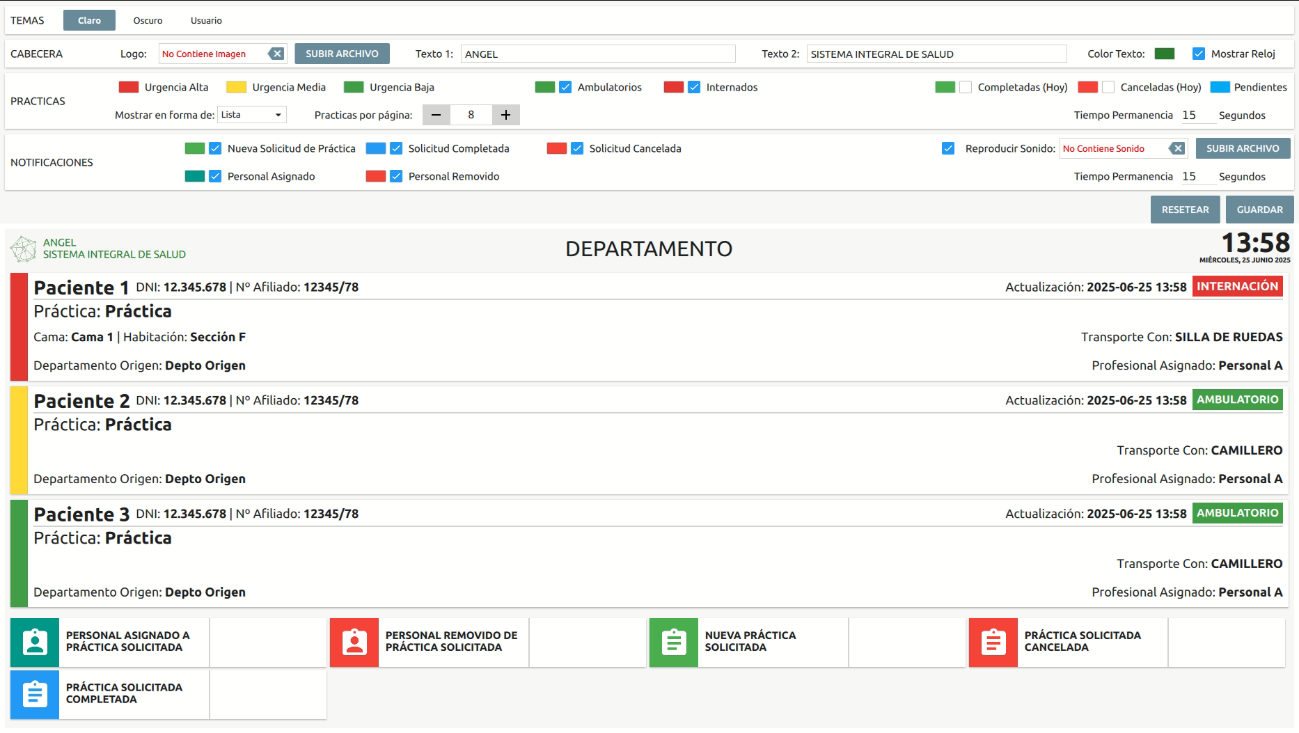The image size is (1299, 733).
Task: Disable the Ambulatorios checkbox
Action: click(x=567, y=87)
